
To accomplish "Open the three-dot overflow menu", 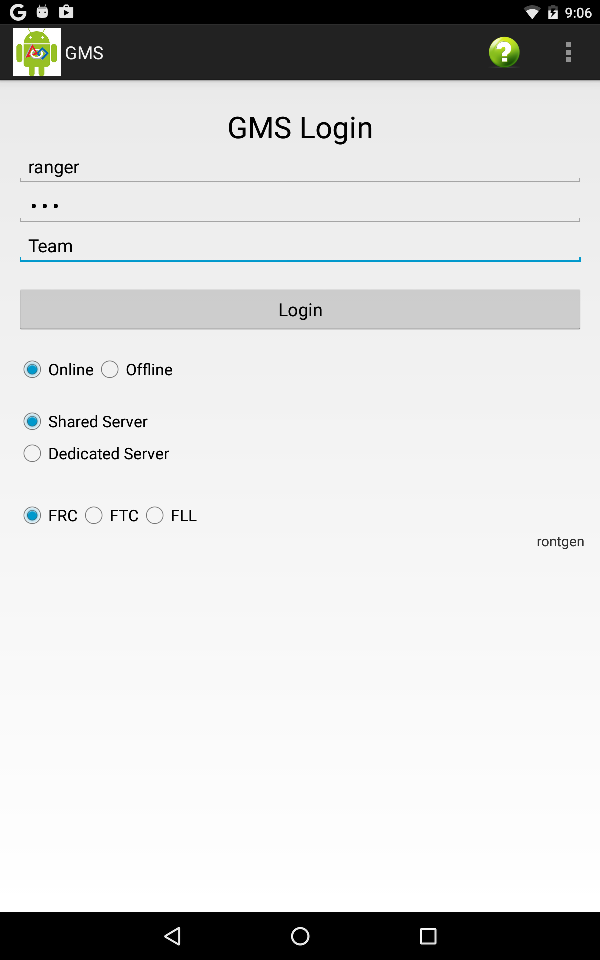I will point(568,52).
